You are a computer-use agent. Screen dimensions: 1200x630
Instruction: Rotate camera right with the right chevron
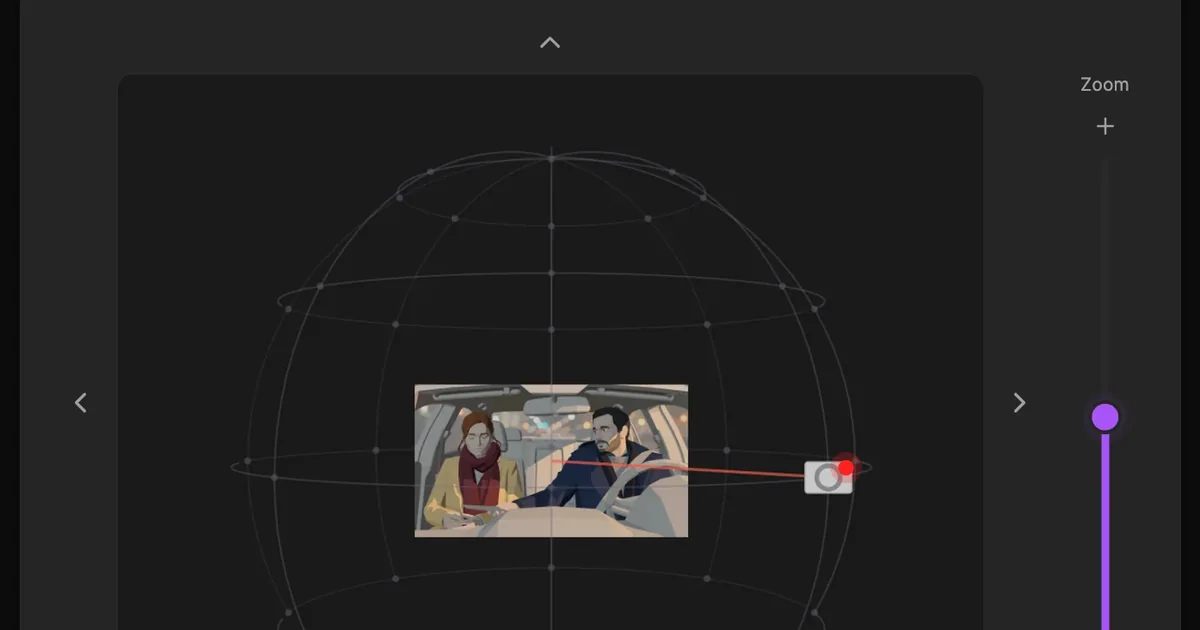click(x=1019, y=402)
